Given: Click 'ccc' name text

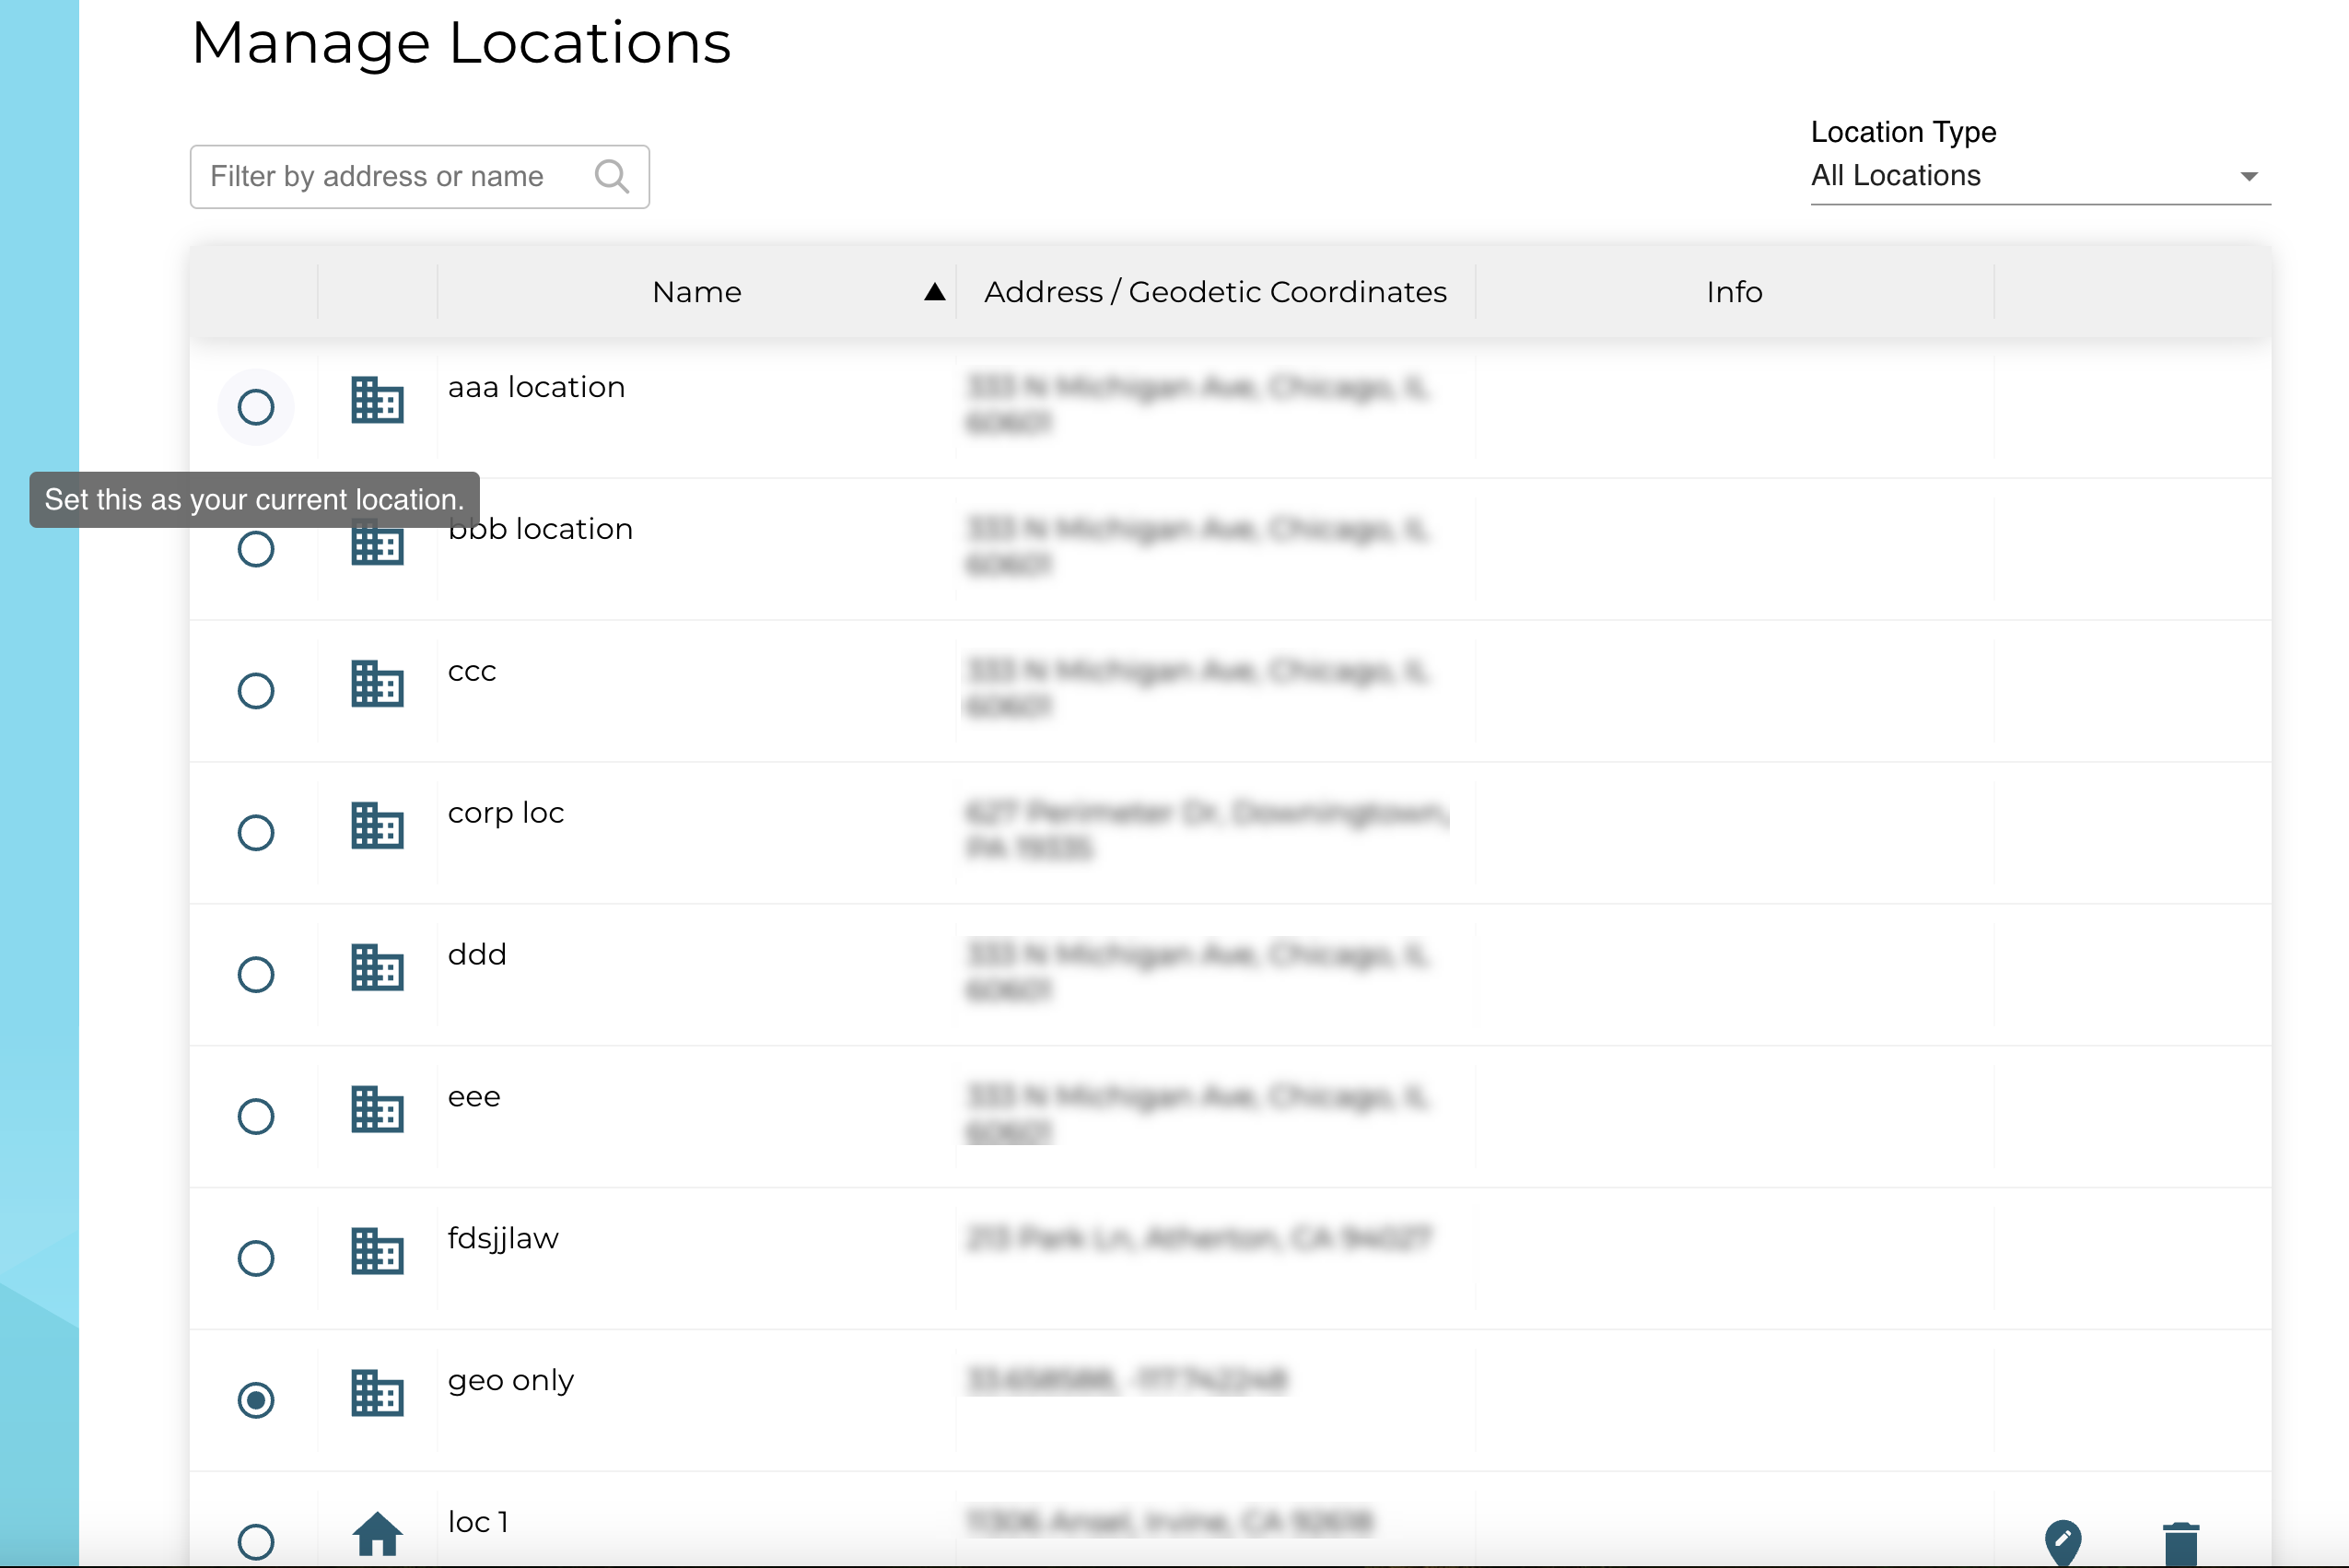Looking at the screenshot, I should 472,672.
